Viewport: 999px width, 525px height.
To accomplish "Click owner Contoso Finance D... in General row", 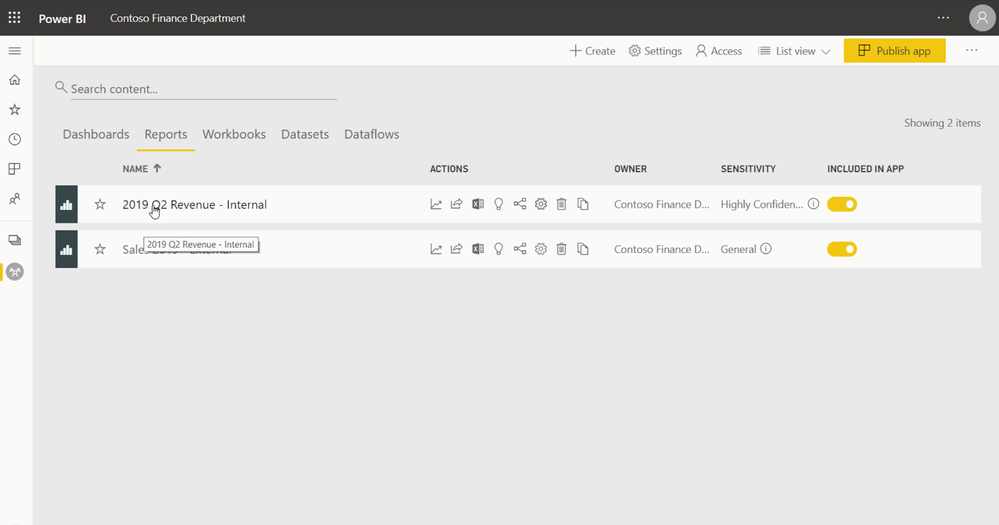I will click(x=661, y=249).
